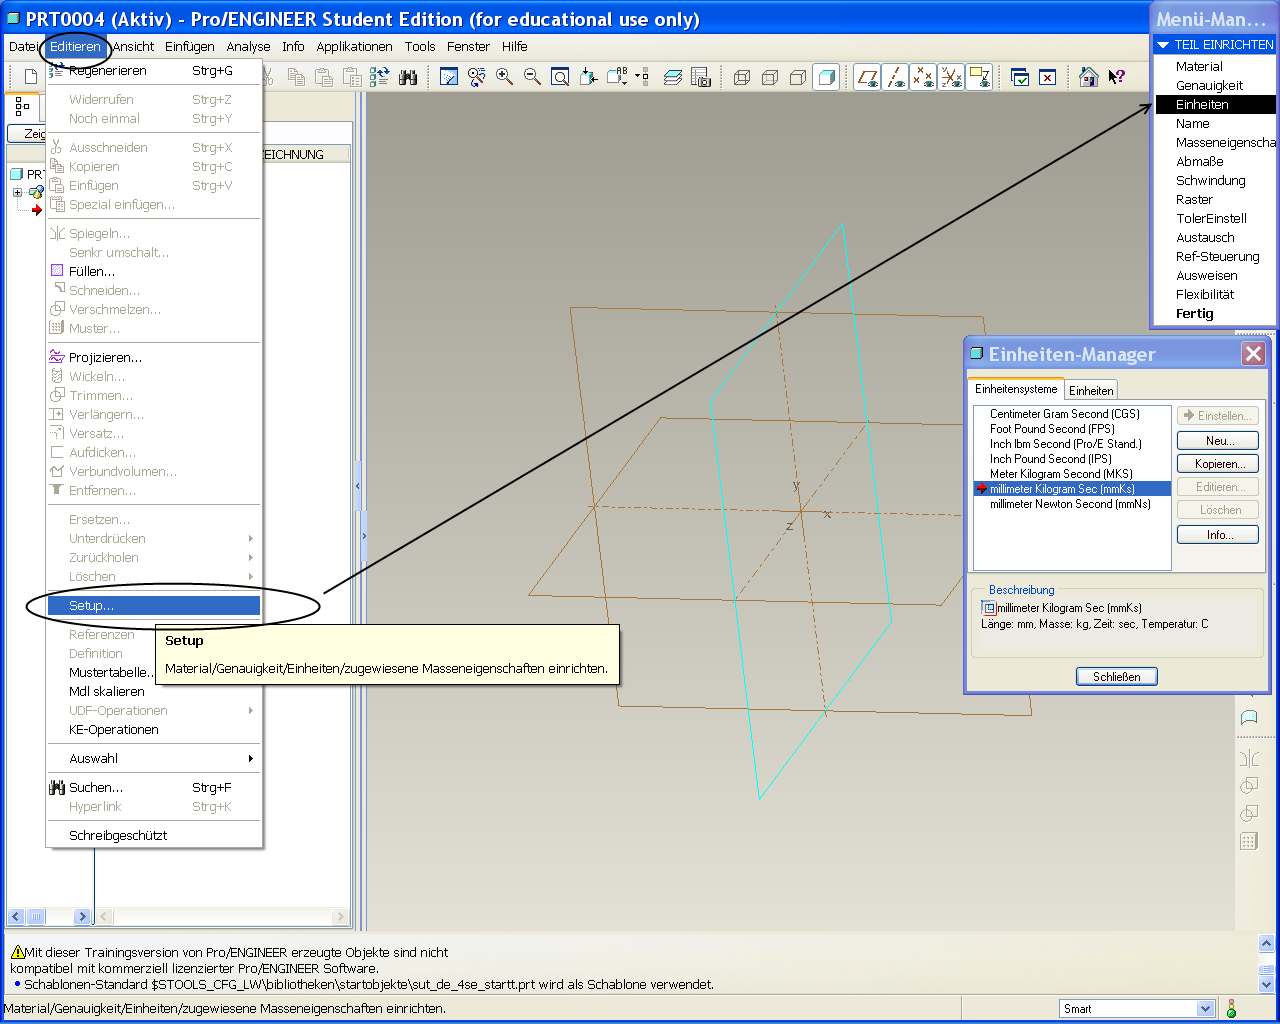The height and width of the screenshot is (1024, 1280).
Task: Click the Kopieren... button in Einheiten-Manager
Action: [1218, 464]
